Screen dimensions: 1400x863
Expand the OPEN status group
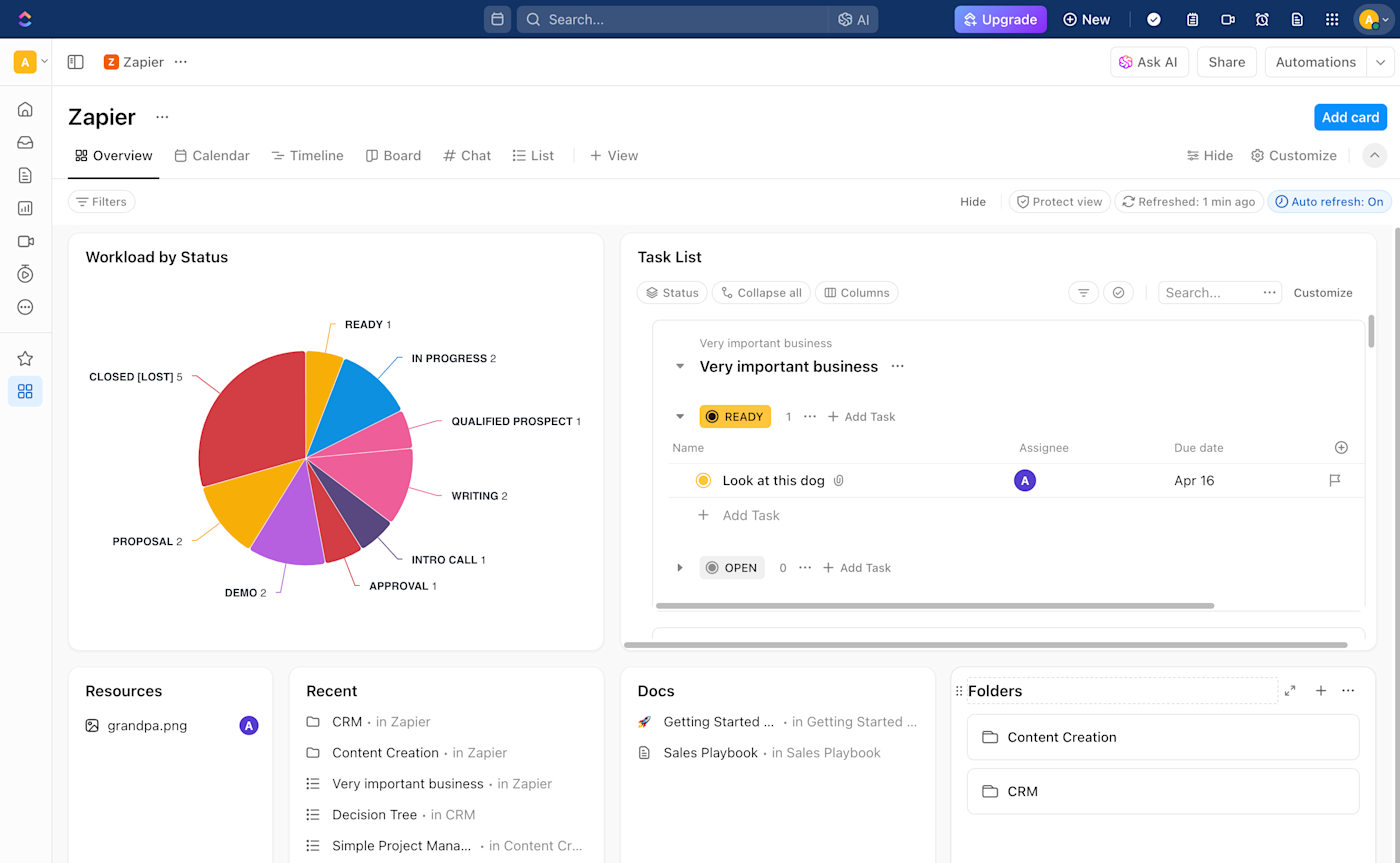680,568
